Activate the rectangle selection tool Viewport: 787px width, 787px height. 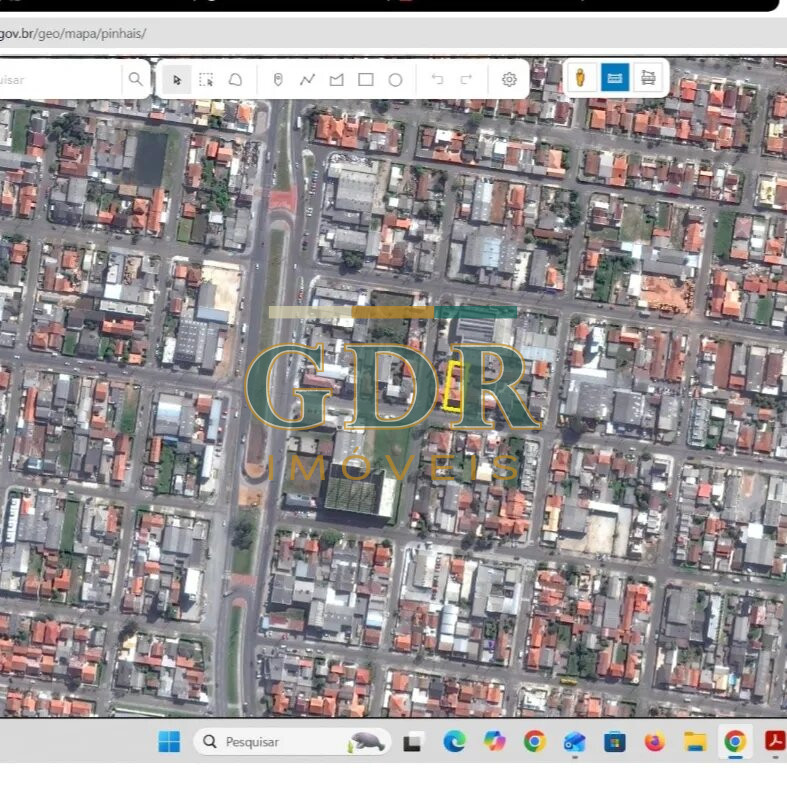pyautogui.click(x=206, y=80)
